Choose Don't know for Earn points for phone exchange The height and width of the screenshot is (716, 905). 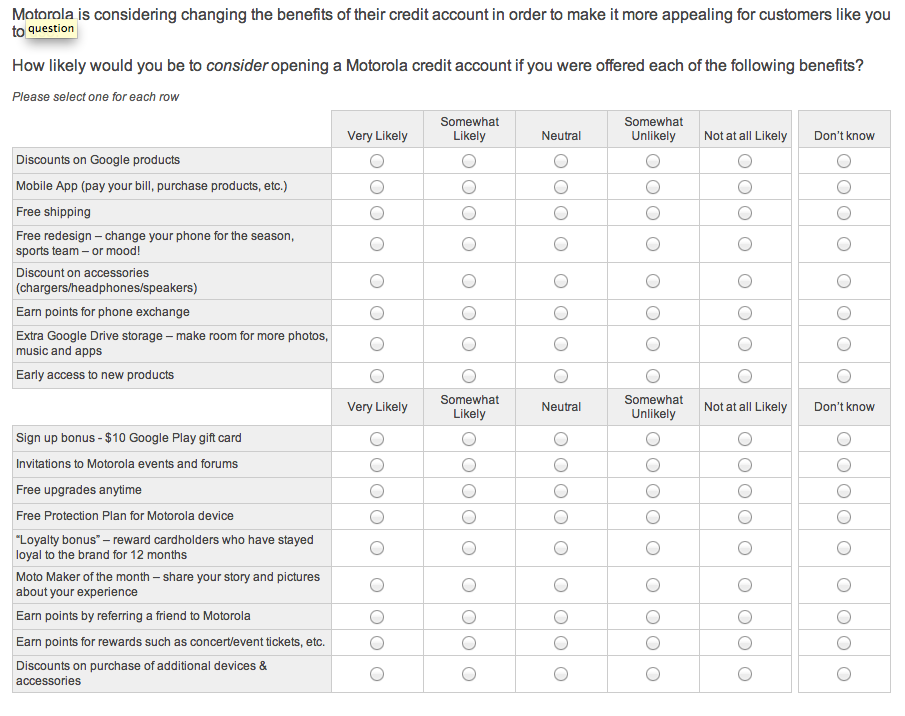[x=844, y=313]
